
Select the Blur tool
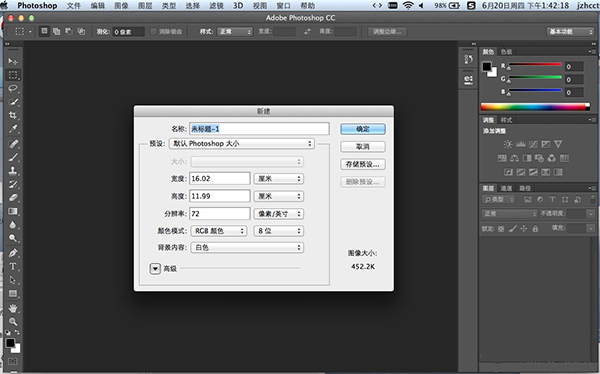[13, 225]
